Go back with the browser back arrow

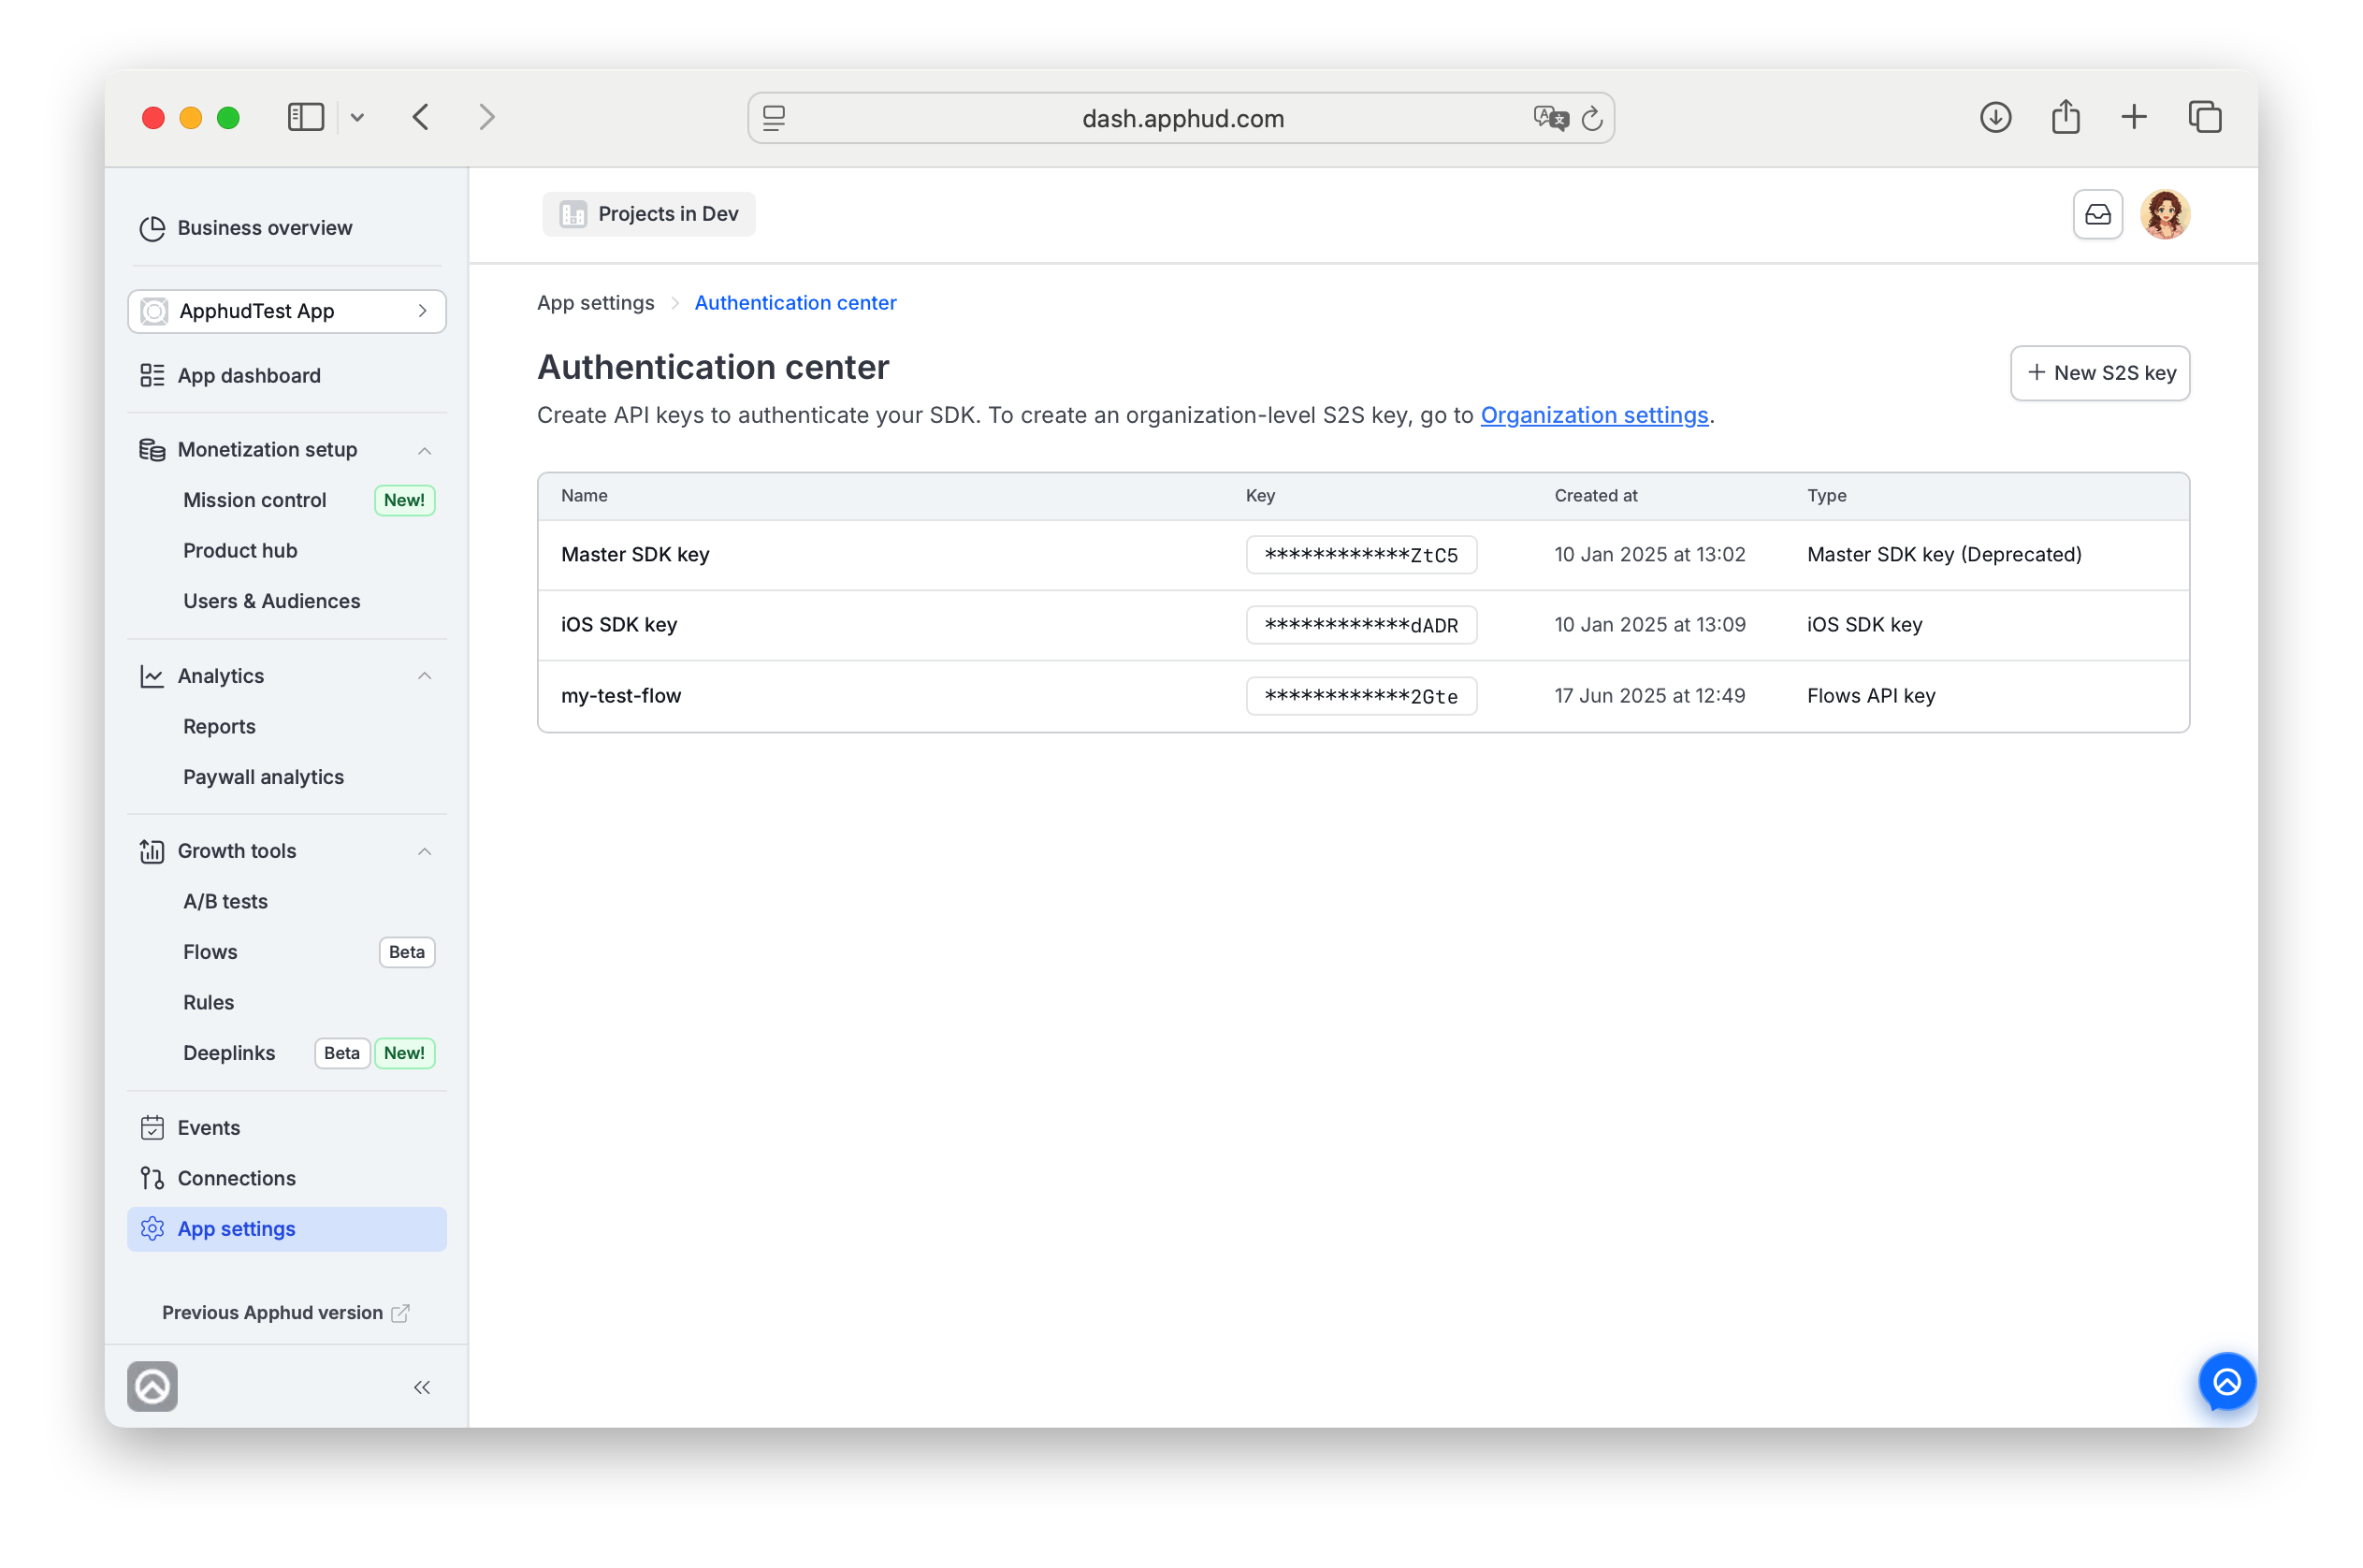pyautogui.click(x=421, y=118)
